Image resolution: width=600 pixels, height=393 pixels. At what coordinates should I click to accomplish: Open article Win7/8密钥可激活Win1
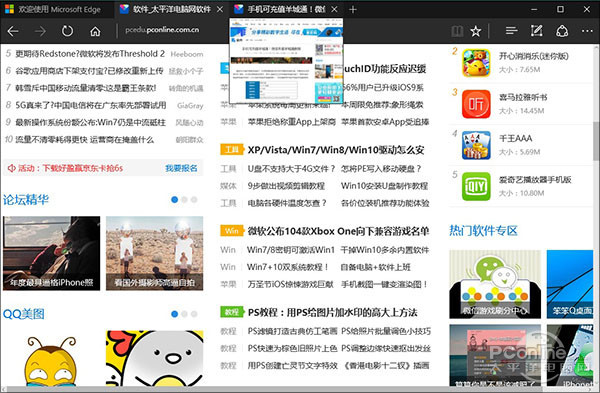(x=291, y=250)
